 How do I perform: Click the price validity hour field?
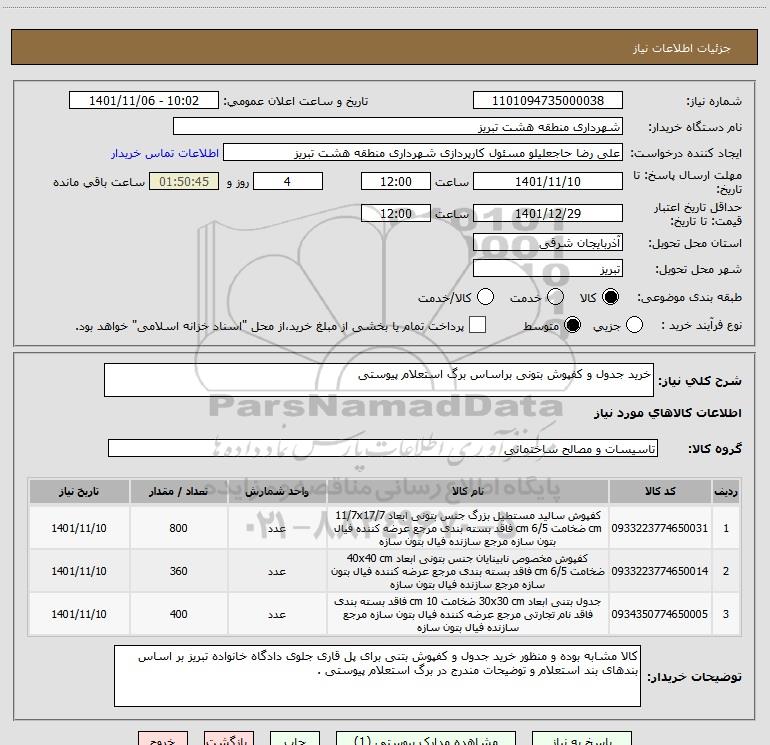click(396, 214)
